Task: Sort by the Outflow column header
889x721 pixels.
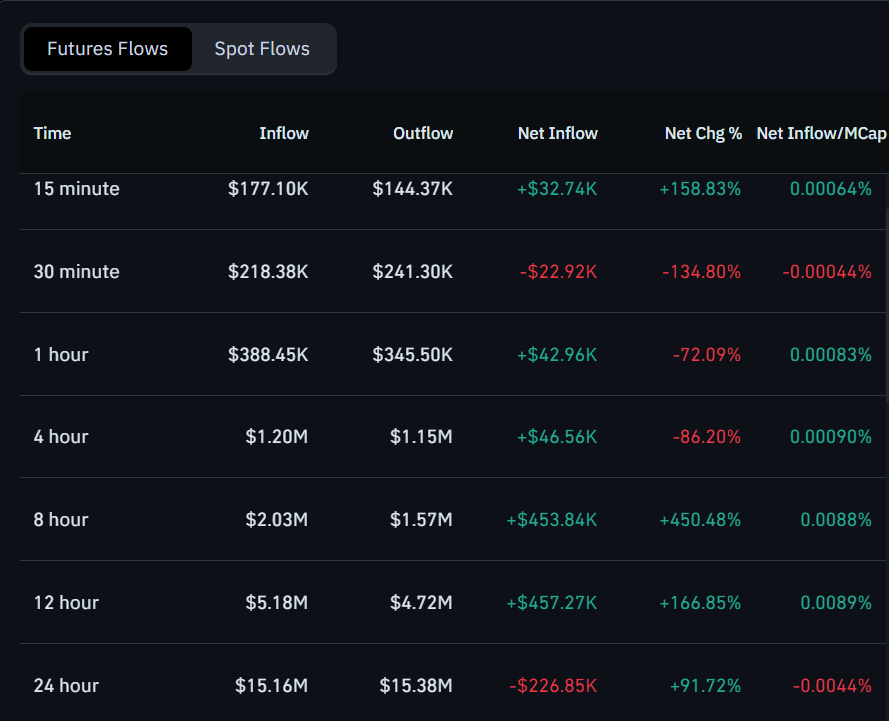Action: pyautogui.click(x=422, y=133)
